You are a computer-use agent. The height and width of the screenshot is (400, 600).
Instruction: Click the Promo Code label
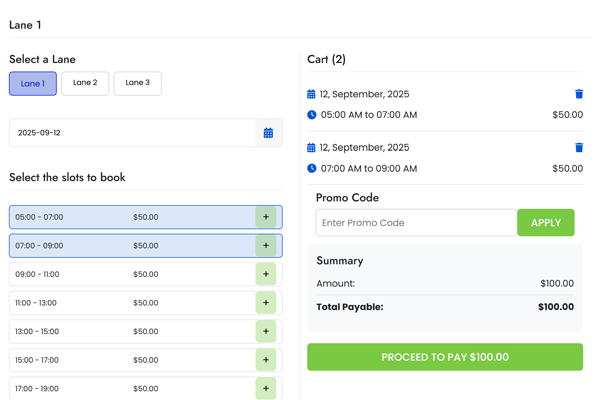[347, 198]
